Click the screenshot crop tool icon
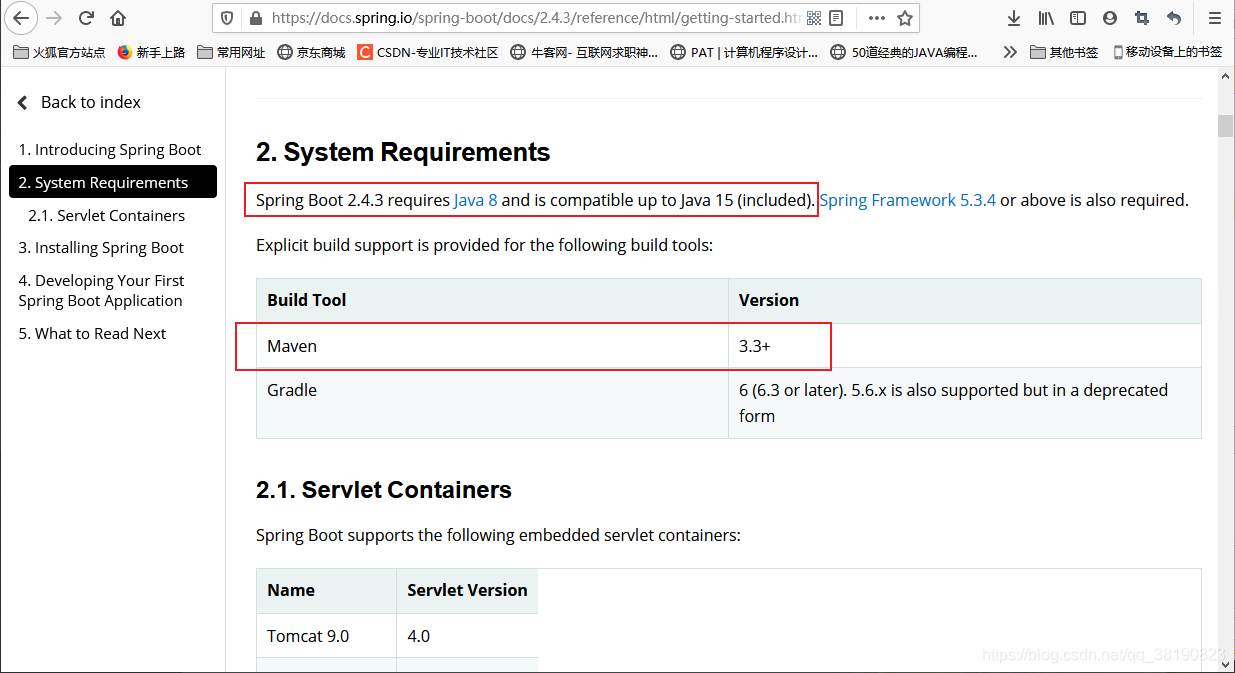This screenshot has height=673, width=1235. tap(1142, 18)
